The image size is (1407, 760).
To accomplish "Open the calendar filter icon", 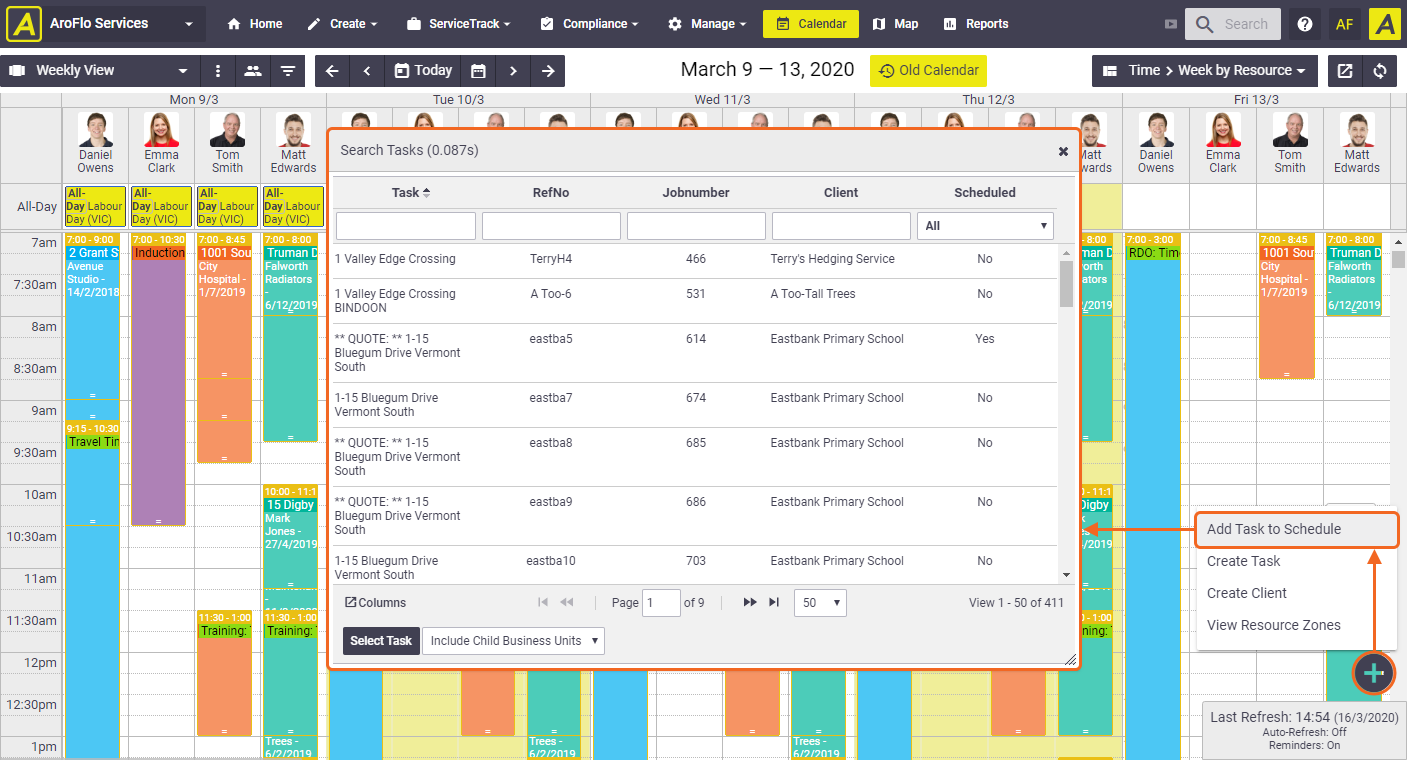I will [289, 71].
